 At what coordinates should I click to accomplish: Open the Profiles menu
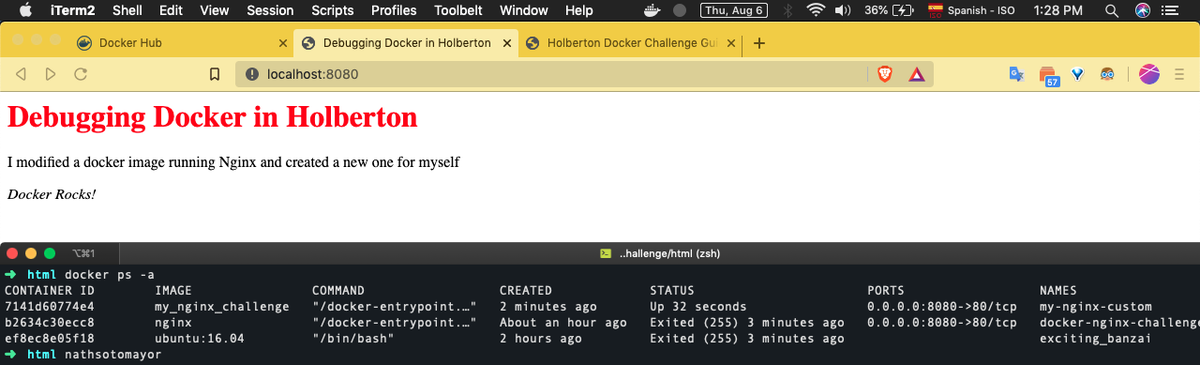click(x=394, y=10)
